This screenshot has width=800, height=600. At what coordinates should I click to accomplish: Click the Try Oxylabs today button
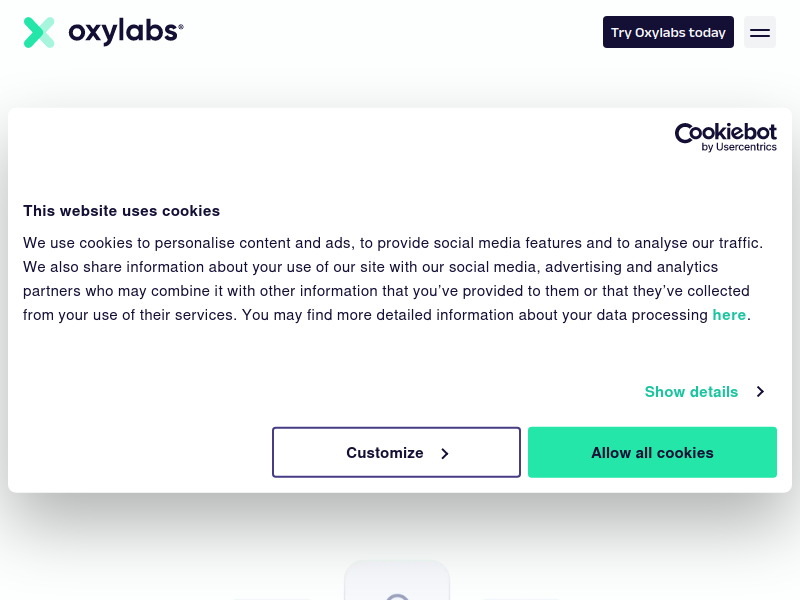(x=668, y=32)
